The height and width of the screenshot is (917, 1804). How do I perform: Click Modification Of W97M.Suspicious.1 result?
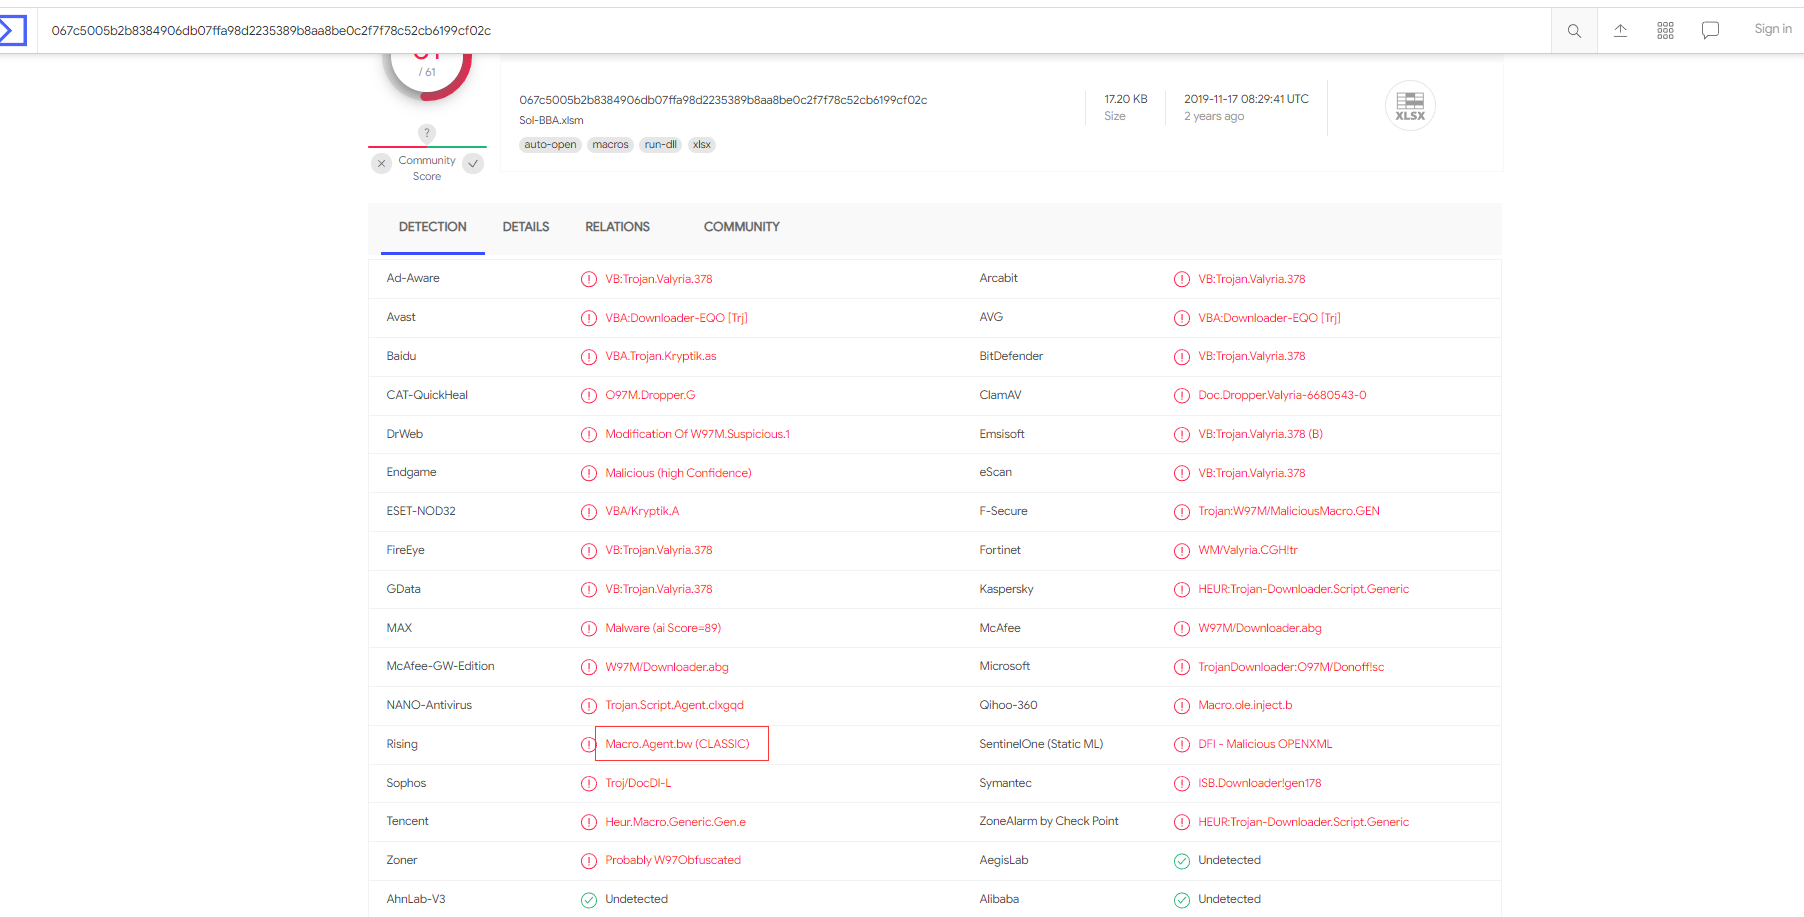coord(697,434)
